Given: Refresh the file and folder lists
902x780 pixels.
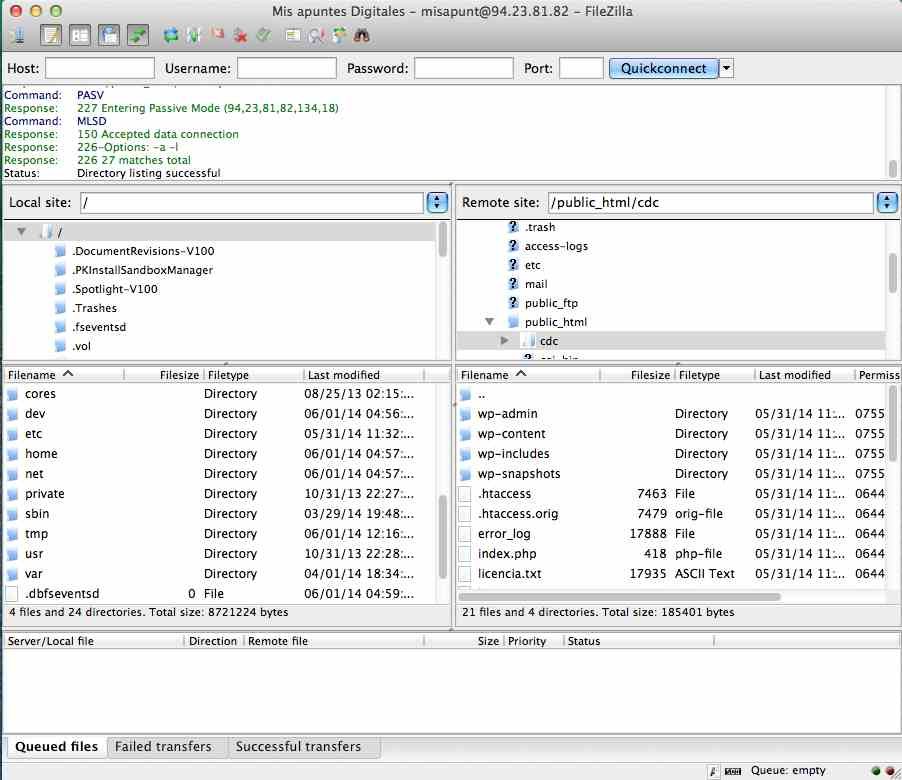Looking at the screenshot, I should 171,36.
